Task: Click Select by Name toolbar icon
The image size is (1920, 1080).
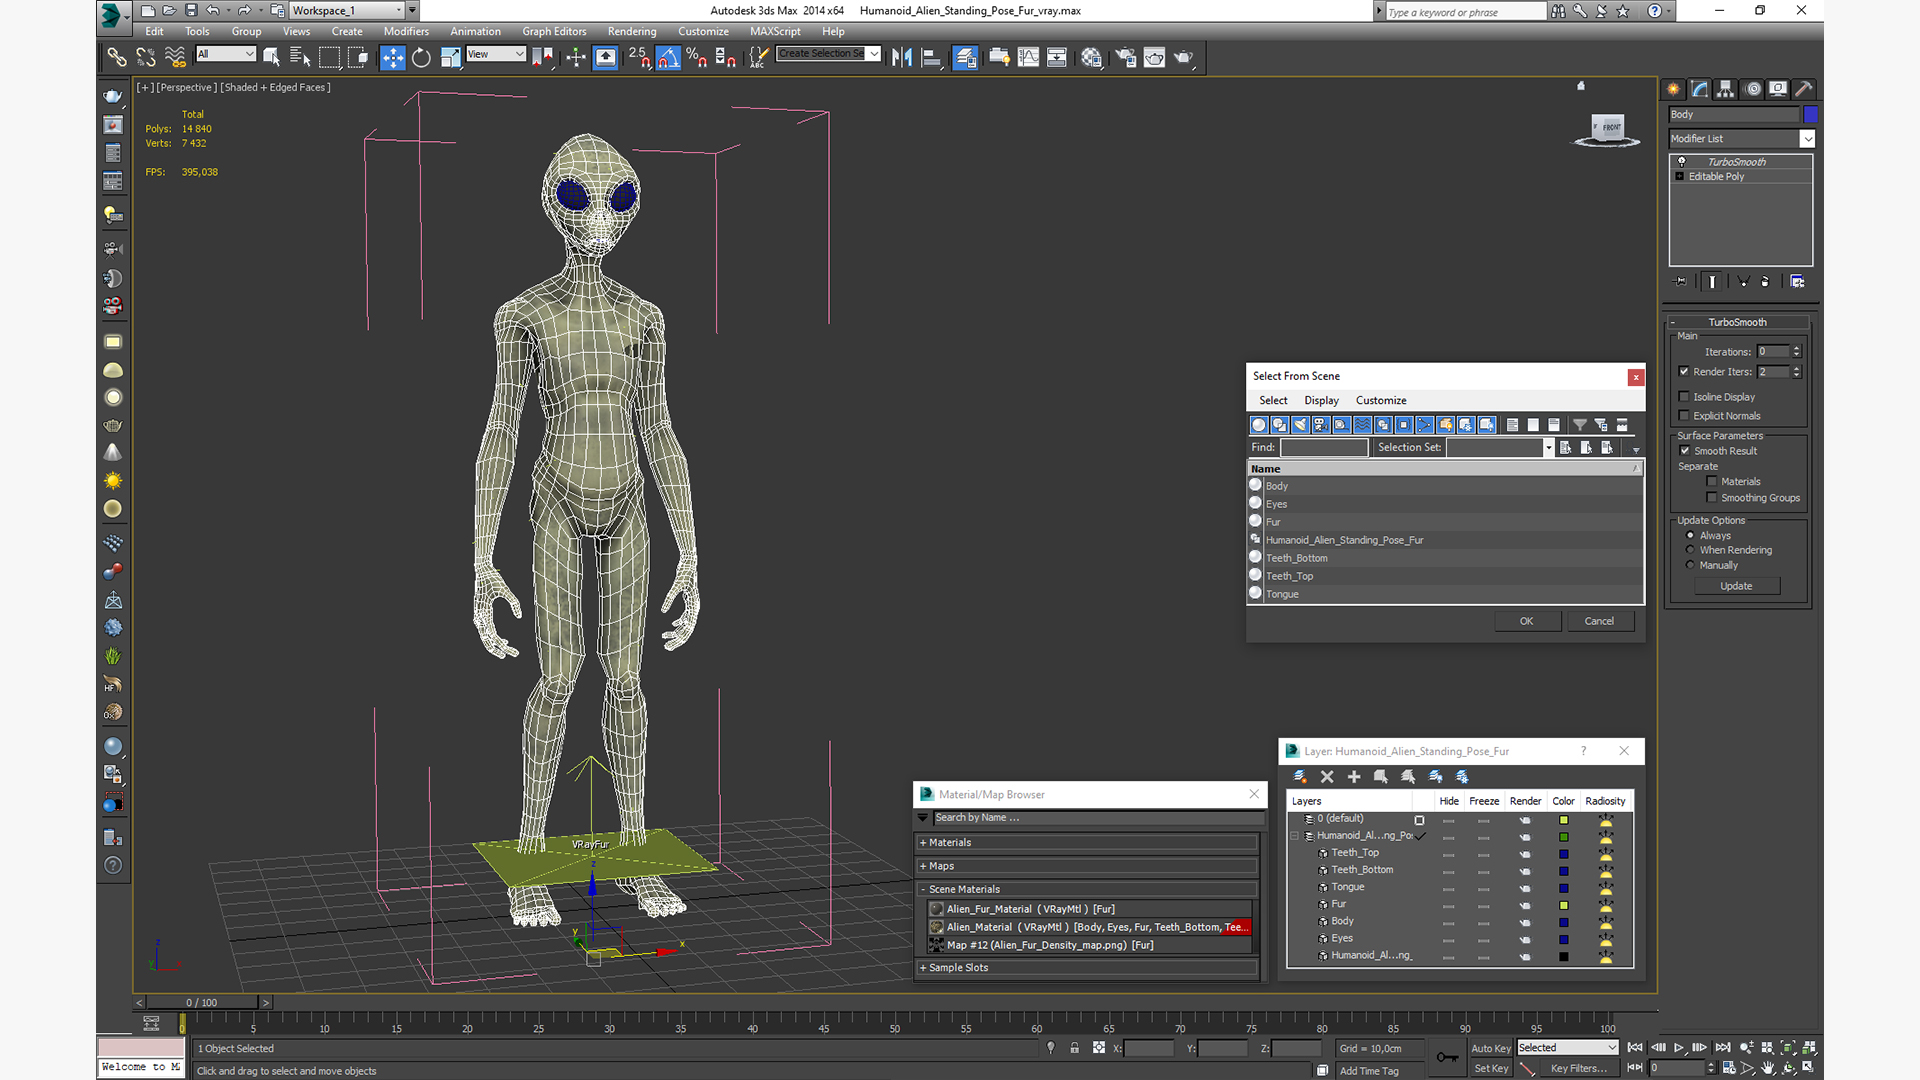Action: pos(299,57)
